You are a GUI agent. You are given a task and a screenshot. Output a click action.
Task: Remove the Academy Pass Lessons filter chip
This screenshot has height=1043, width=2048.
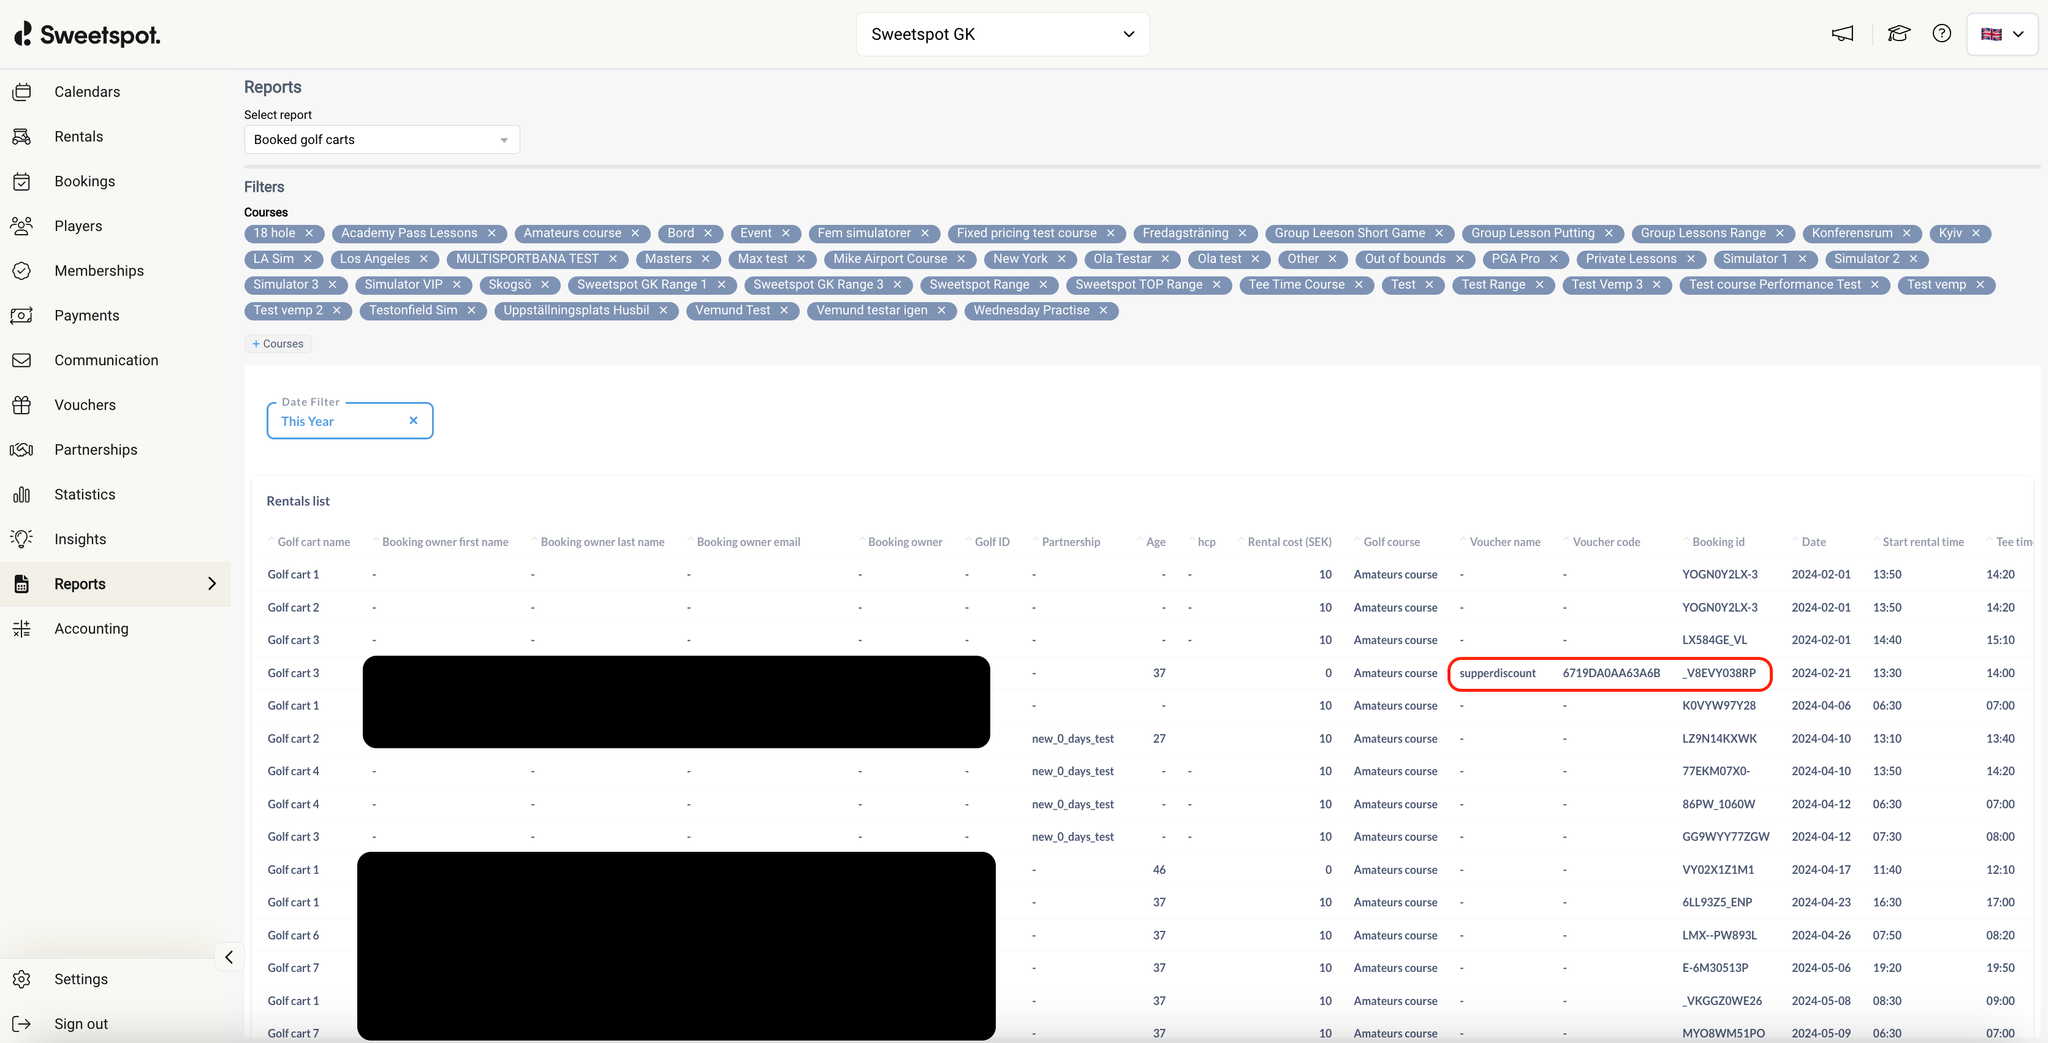(x=491, y=233)
